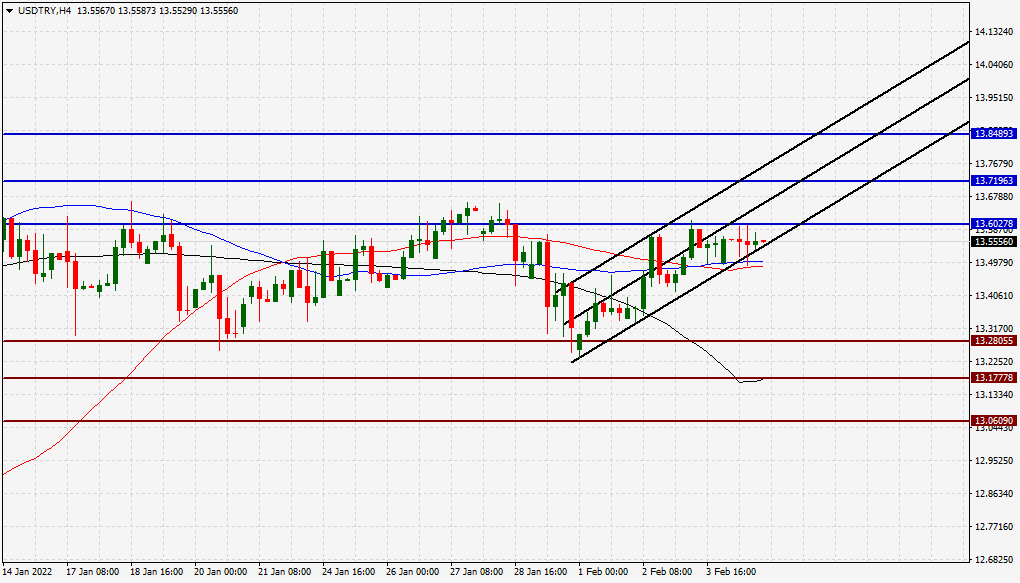Select the 13.28055 red level label

pos(993,341)
